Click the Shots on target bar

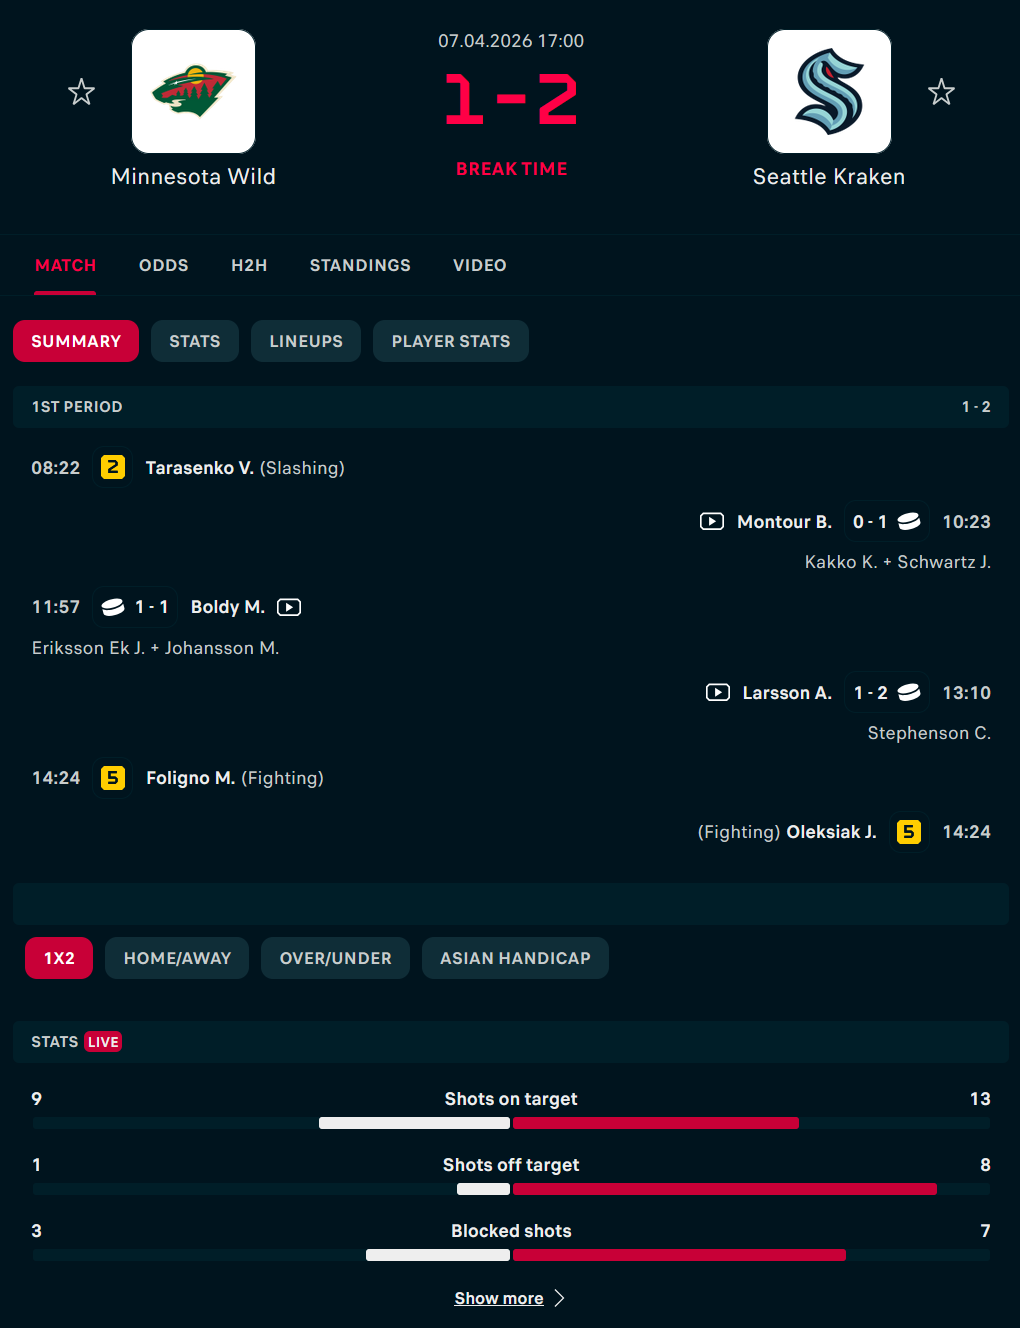click(x=511, y=1123)
